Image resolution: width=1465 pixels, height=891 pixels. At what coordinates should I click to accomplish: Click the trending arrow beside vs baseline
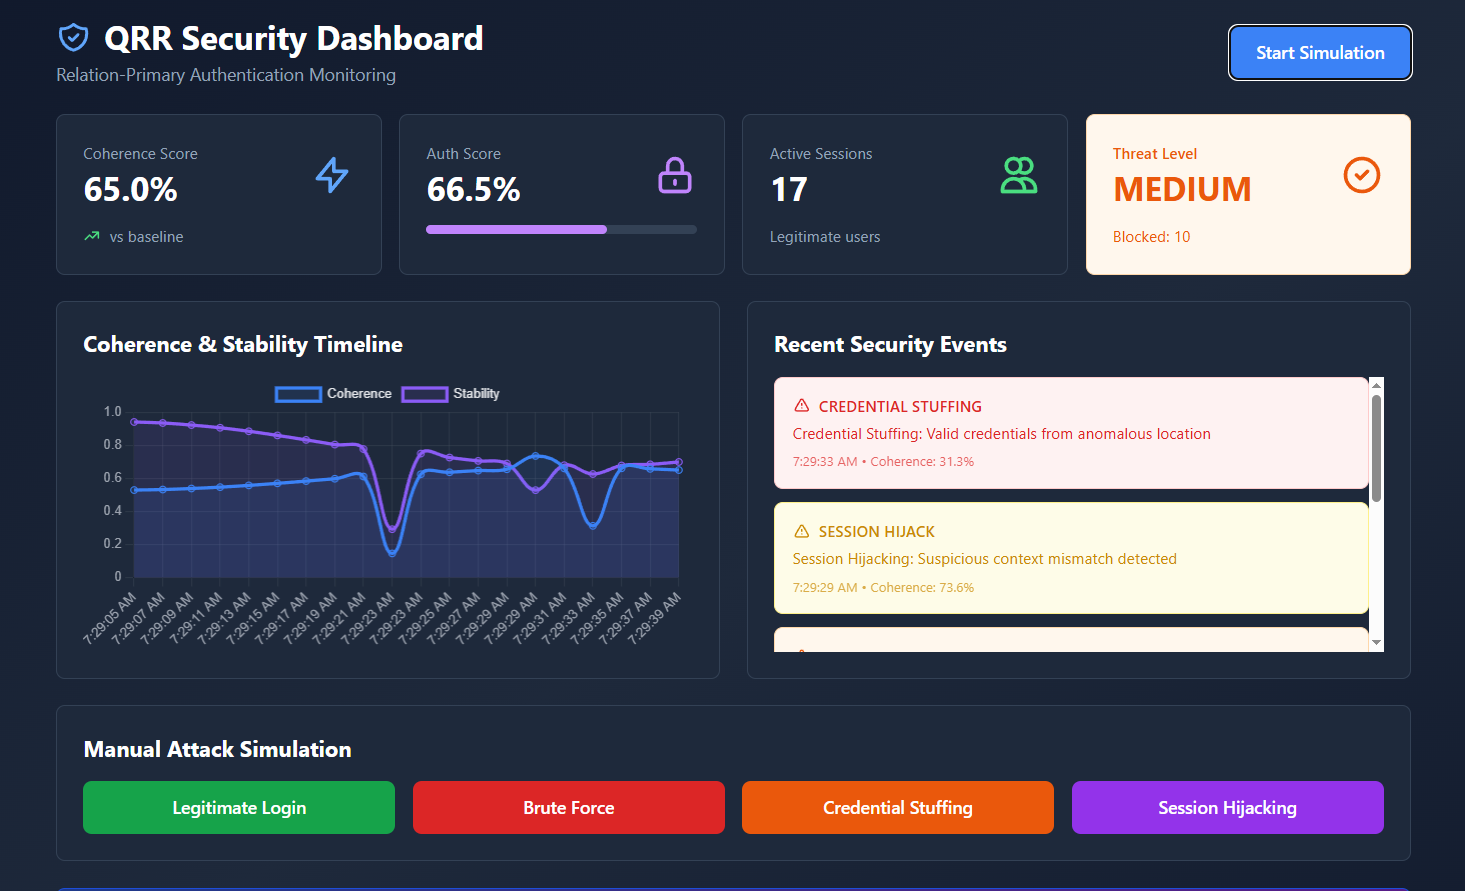[91, 236]
